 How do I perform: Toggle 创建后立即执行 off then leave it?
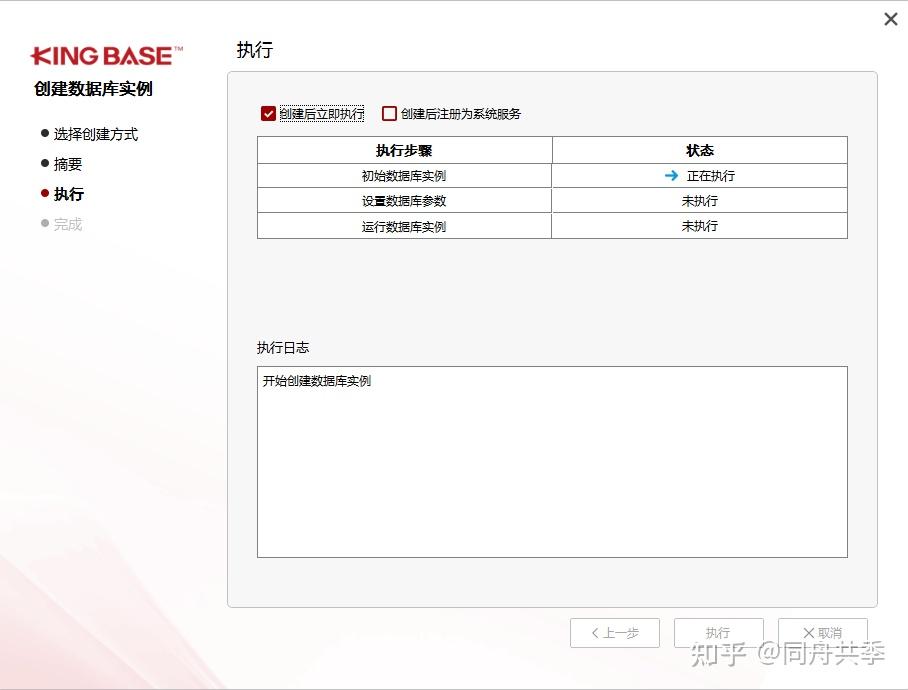point(268,113)
